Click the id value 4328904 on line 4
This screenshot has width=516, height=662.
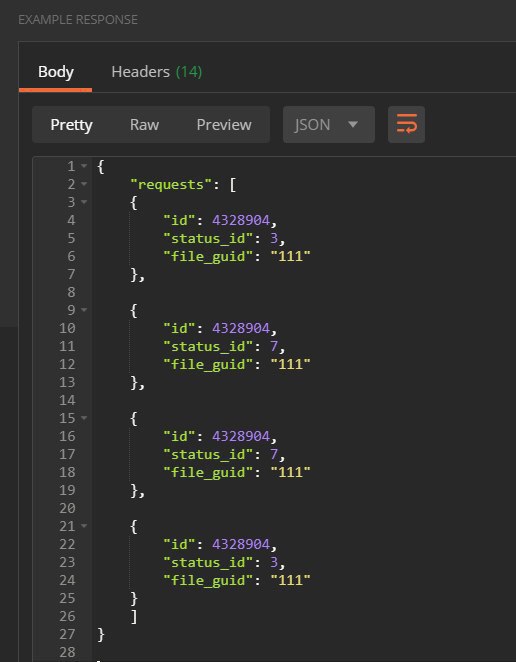(x=241, y=220)
